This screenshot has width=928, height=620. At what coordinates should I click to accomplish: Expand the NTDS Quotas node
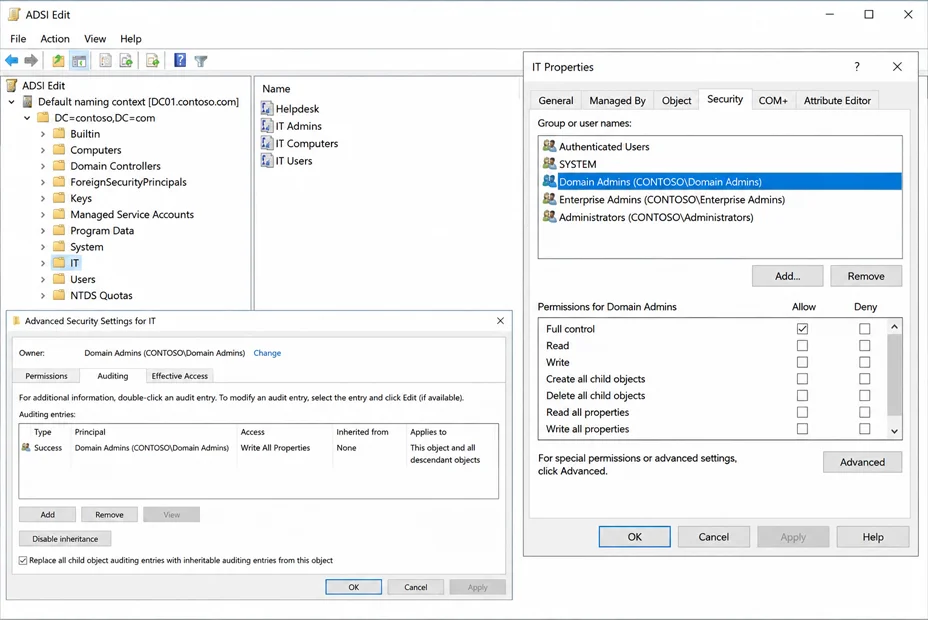(x=43, y=295)
